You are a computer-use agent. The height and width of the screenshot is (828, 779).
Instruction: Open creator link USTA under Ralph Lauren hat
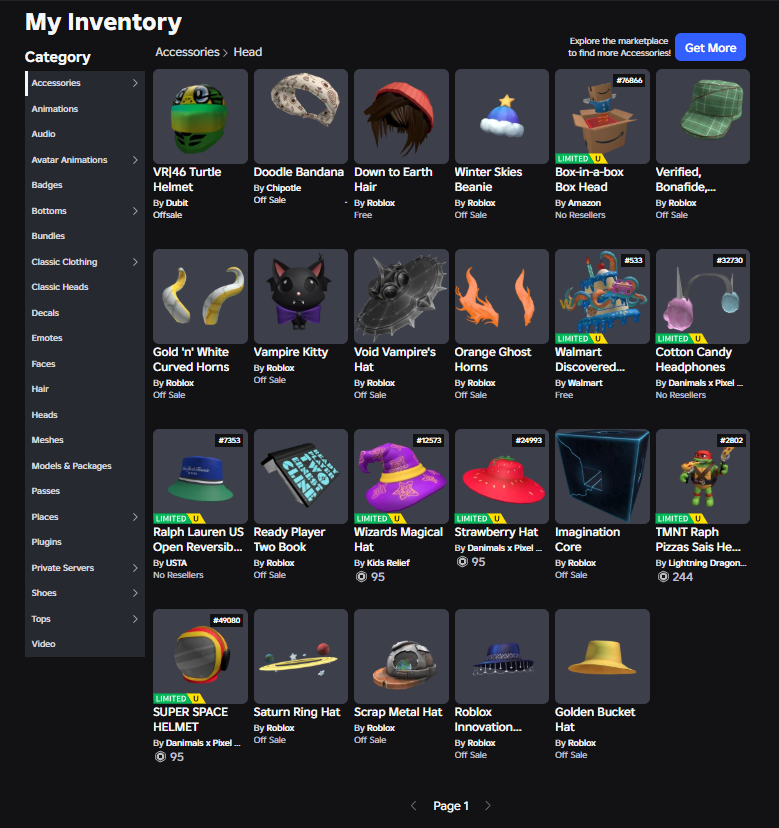tap(176, 563)
